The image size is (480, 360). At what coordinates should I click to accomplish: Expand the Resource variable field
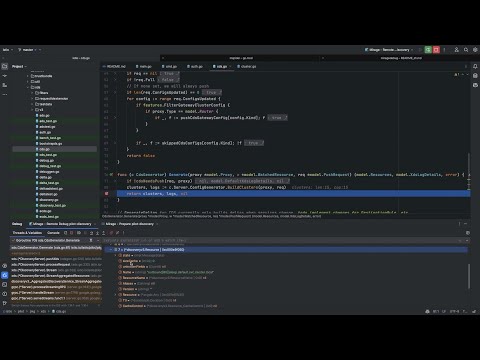pyautogui.click(x=116, y=295)
